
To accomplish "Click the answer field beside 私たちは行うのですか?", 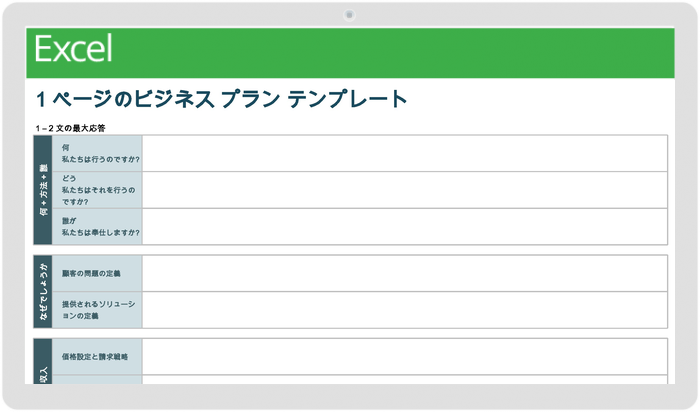I will click(404, 153).
